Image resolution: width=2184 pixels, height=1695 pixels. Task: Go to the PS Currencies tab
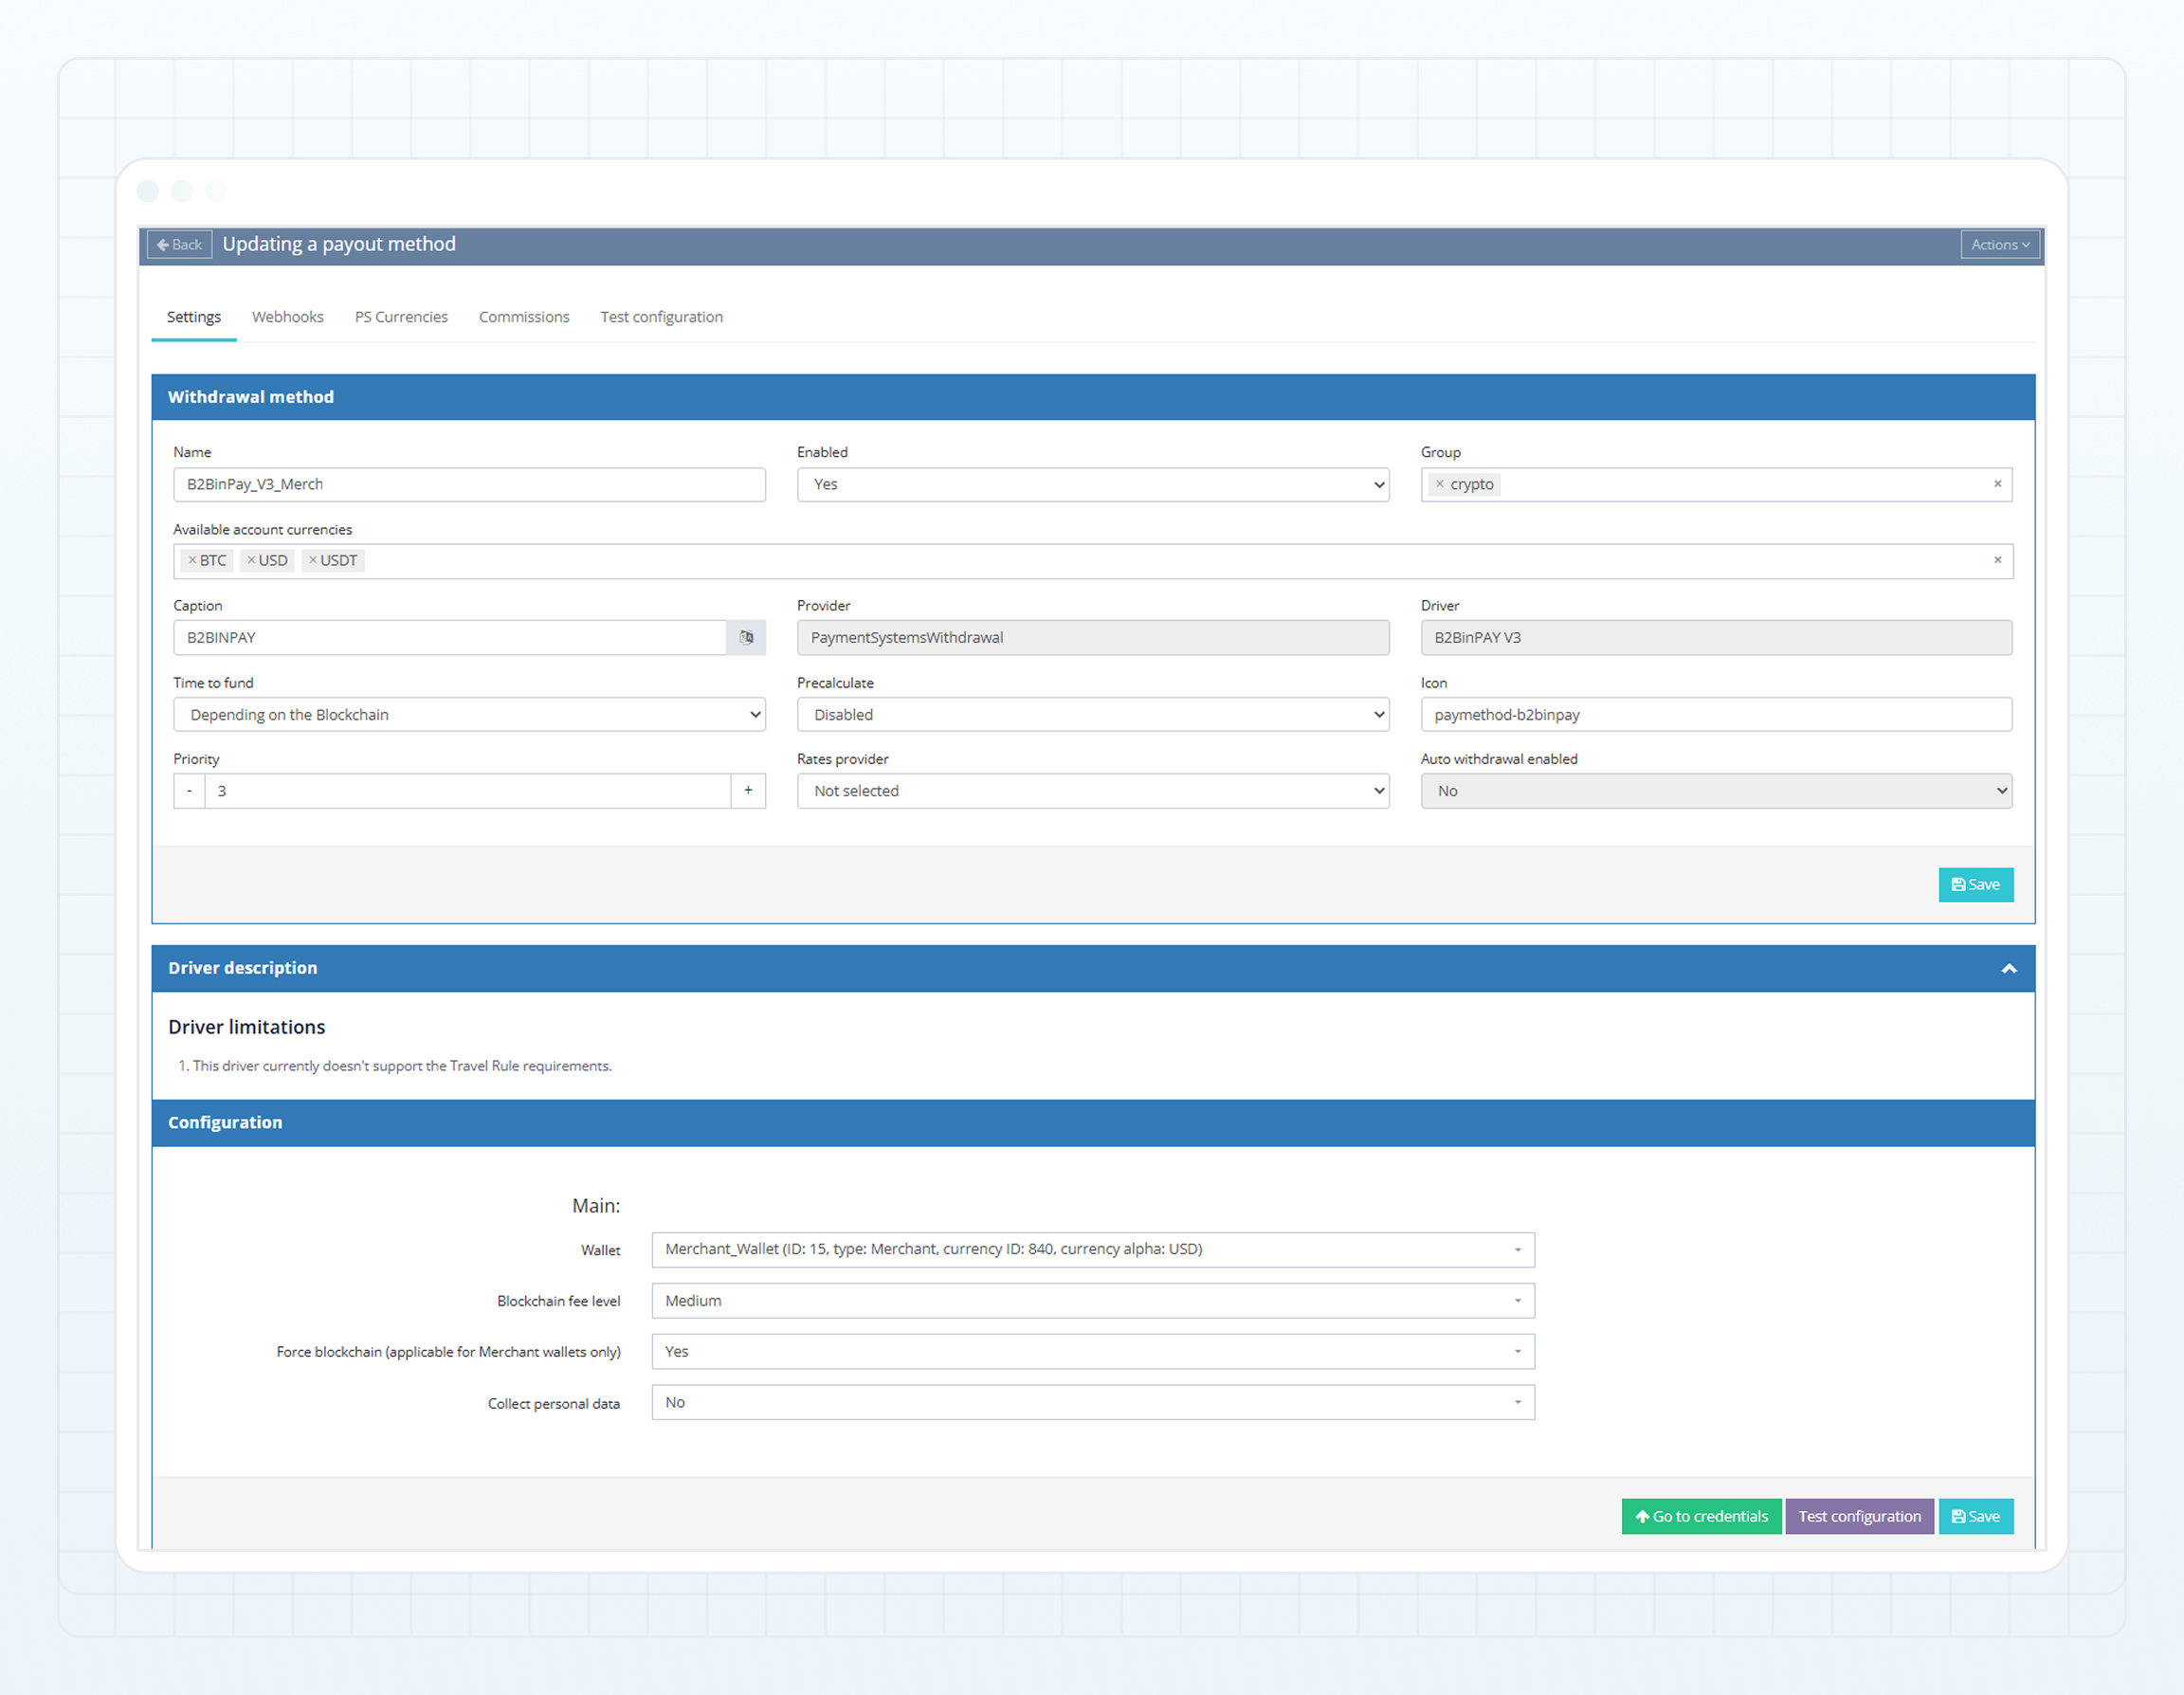point(401,317)
